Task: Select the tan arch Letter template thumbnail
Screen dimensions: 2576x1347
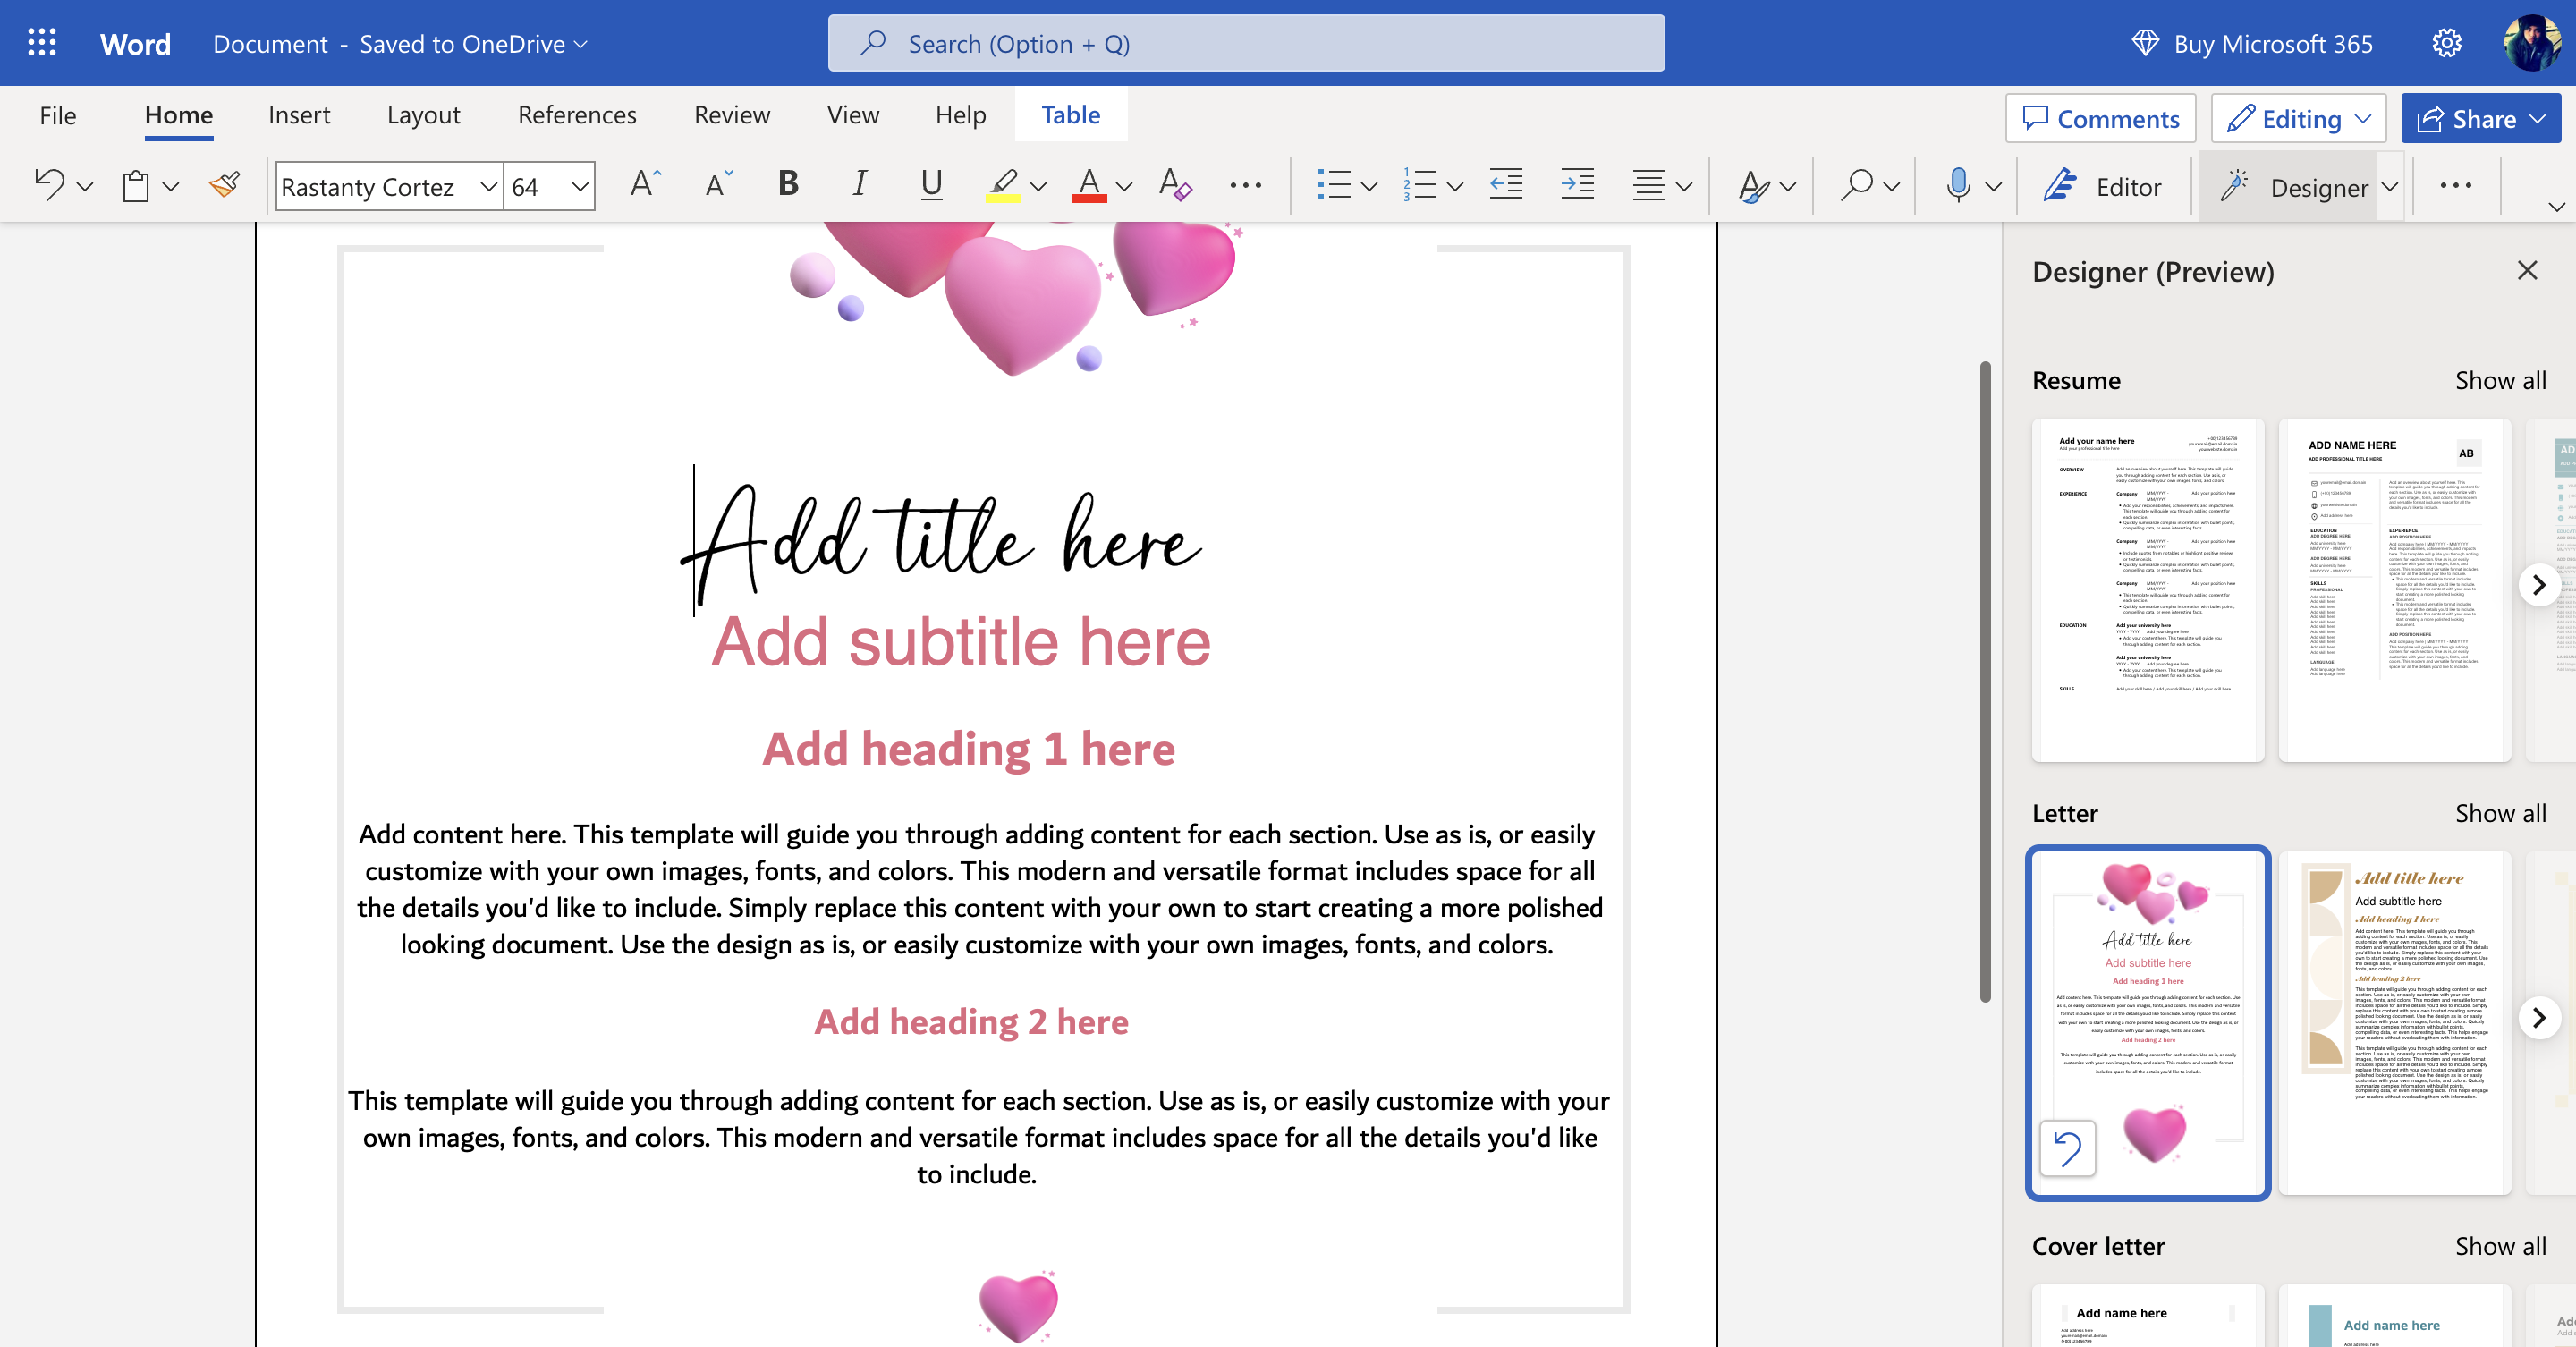Action: click(x=2394, y=1022)
